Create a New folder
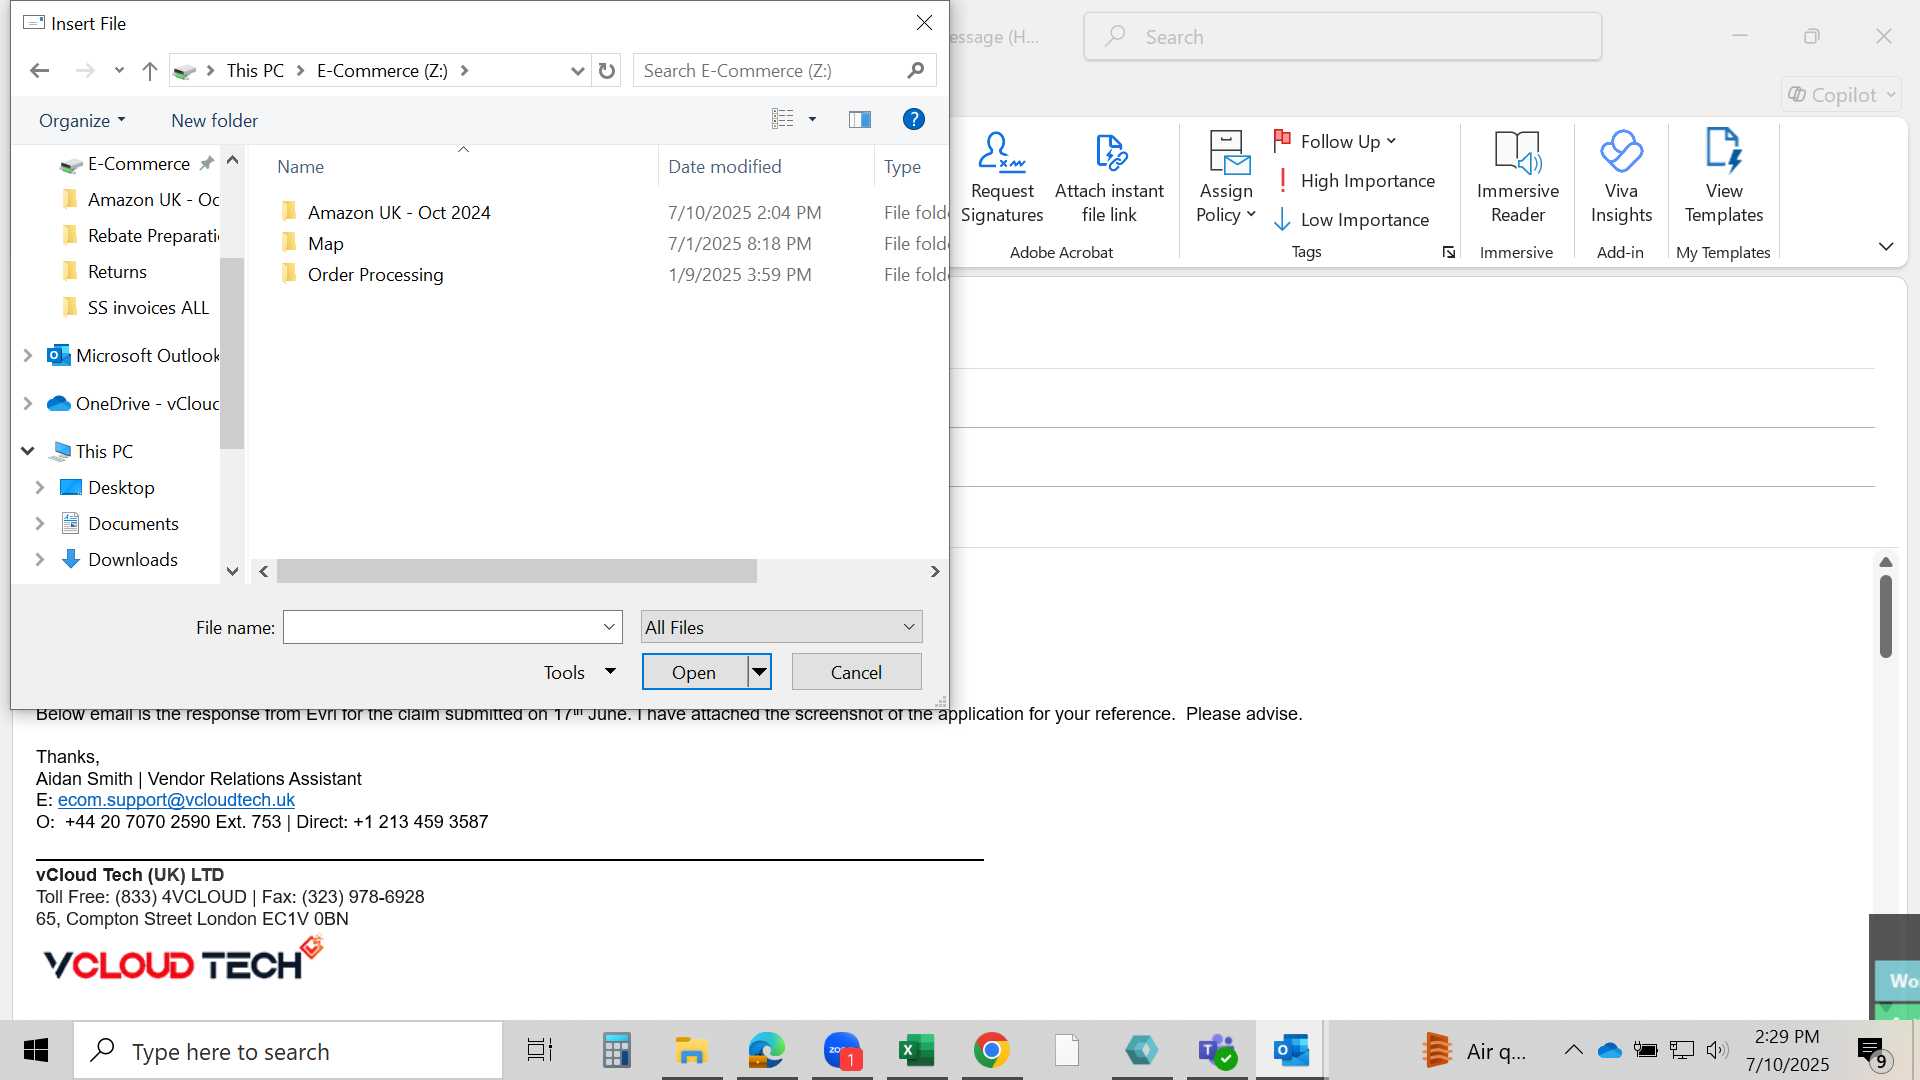Screen dimensions: 1920x1080 [214, 121]
